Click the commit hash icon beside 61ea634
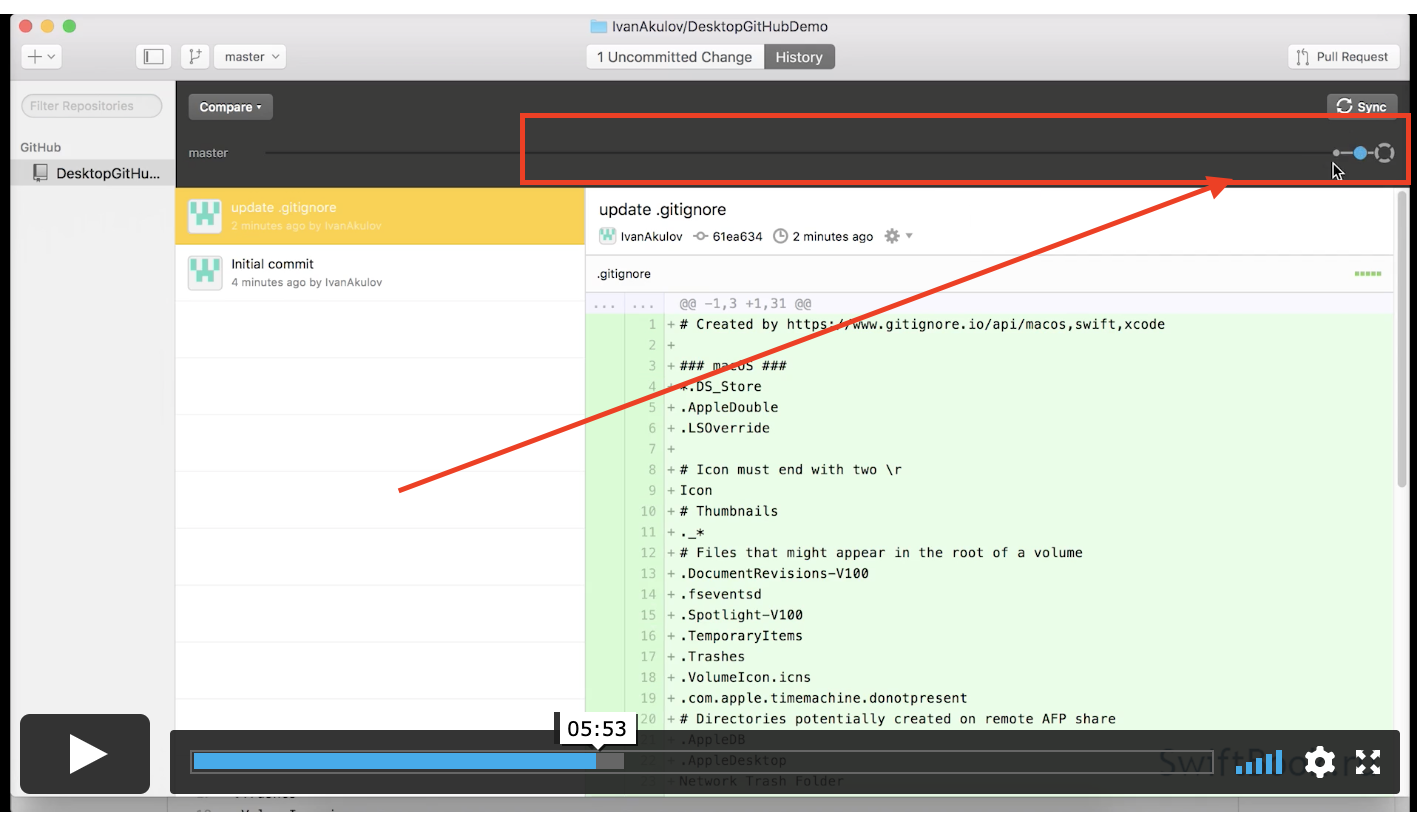 click(x=701, y=237)
